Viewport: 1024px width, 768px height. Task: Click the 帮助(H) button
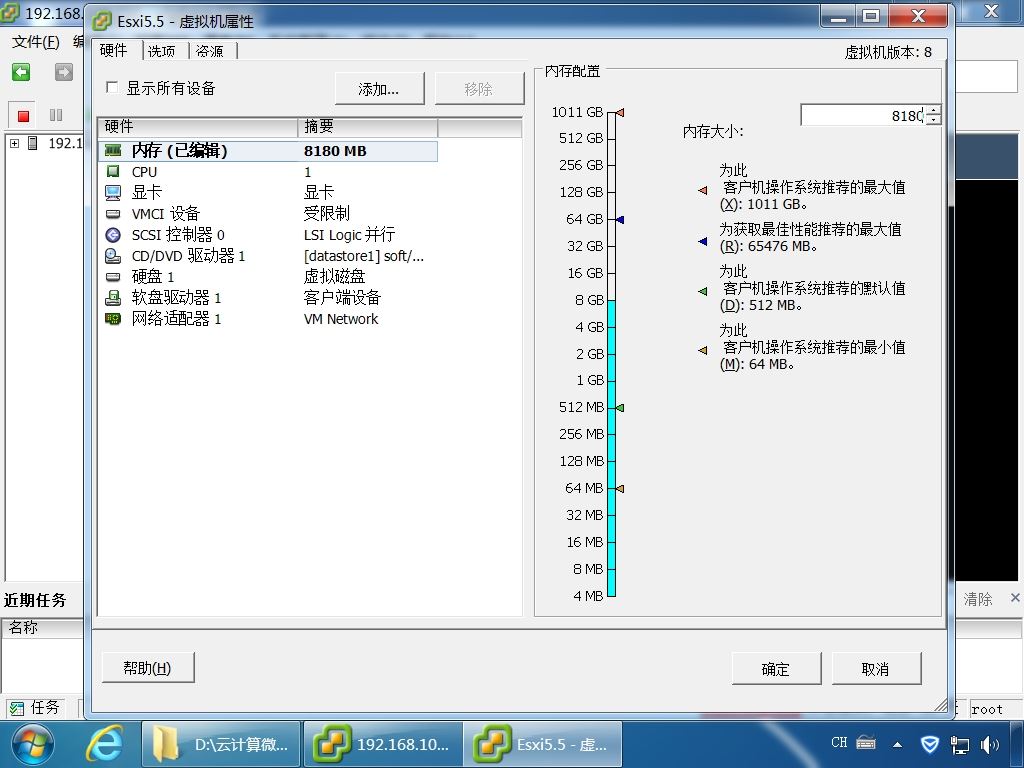click(x=148, y=667)
